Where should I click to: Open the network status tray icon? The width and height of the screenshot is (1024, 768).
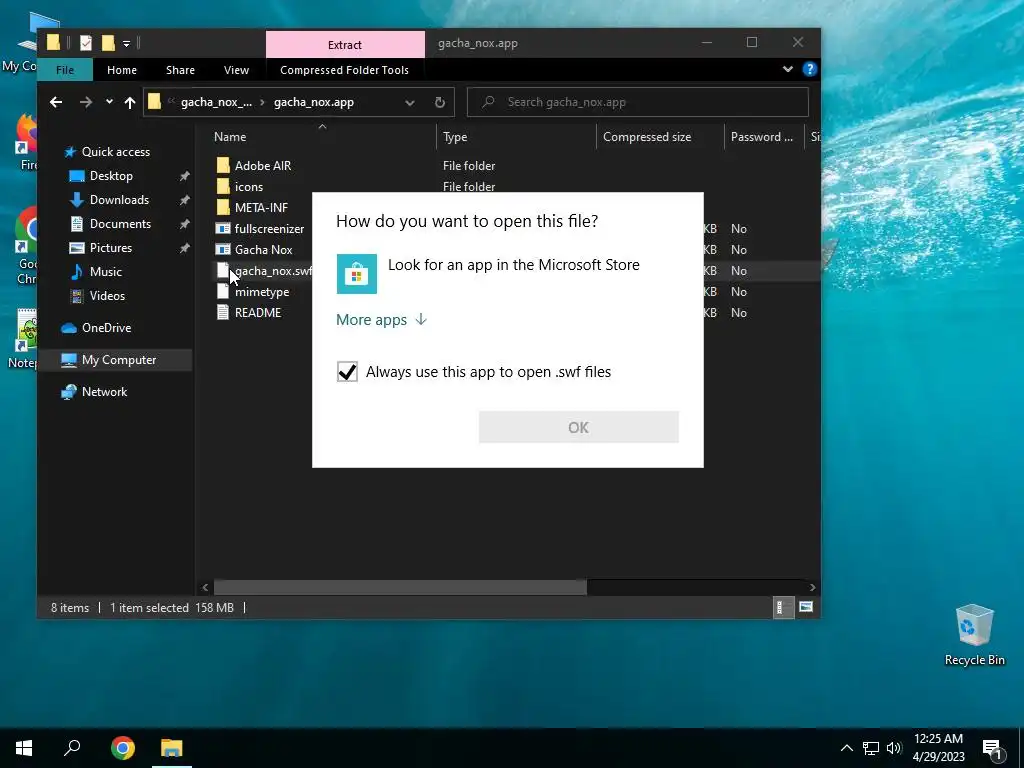[x=871, y=748]
